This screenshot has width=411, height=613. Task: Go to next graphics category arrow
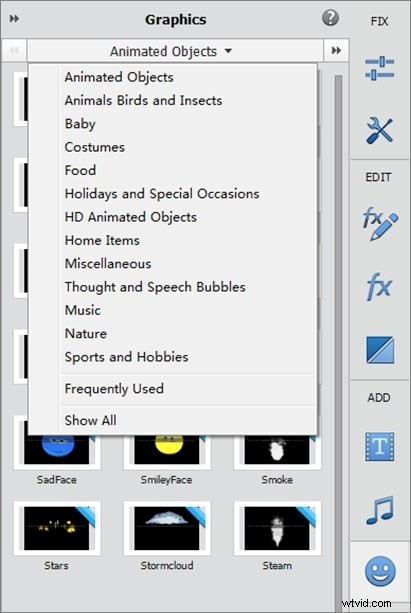click(x=336, y=50)
